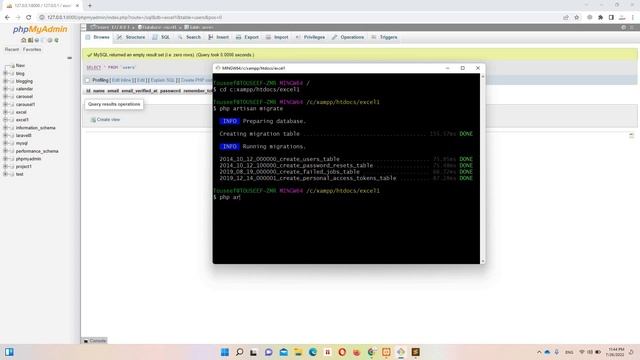Select New database entry in tree
Viewport: 640px width, 360px height.
(20, 65)
